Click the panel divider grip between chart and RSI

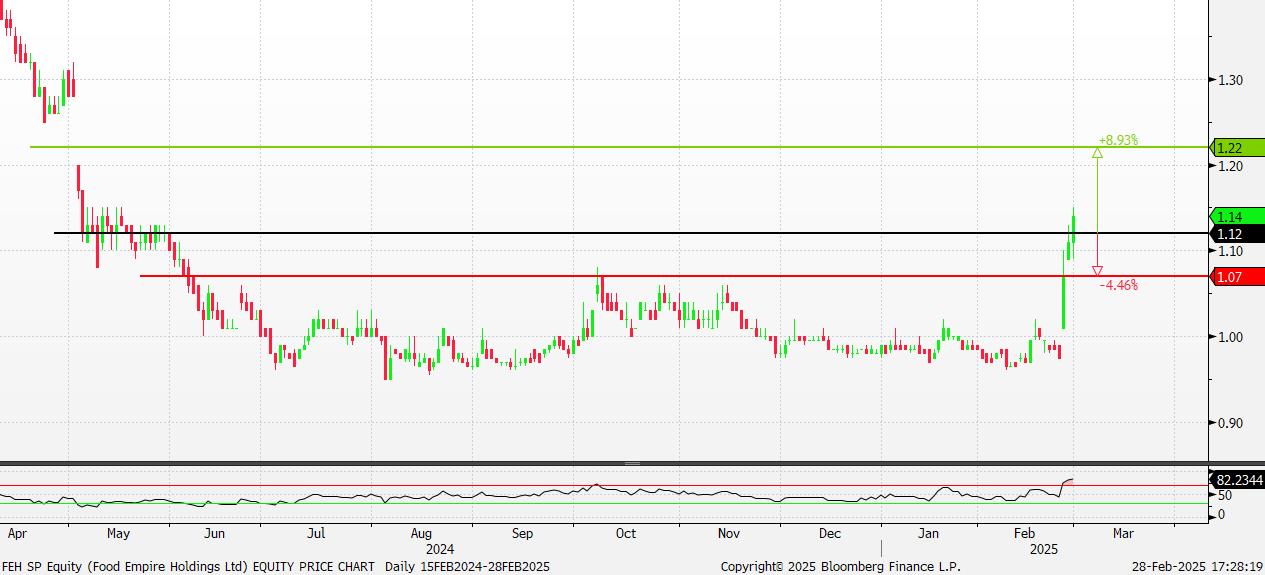632,463
